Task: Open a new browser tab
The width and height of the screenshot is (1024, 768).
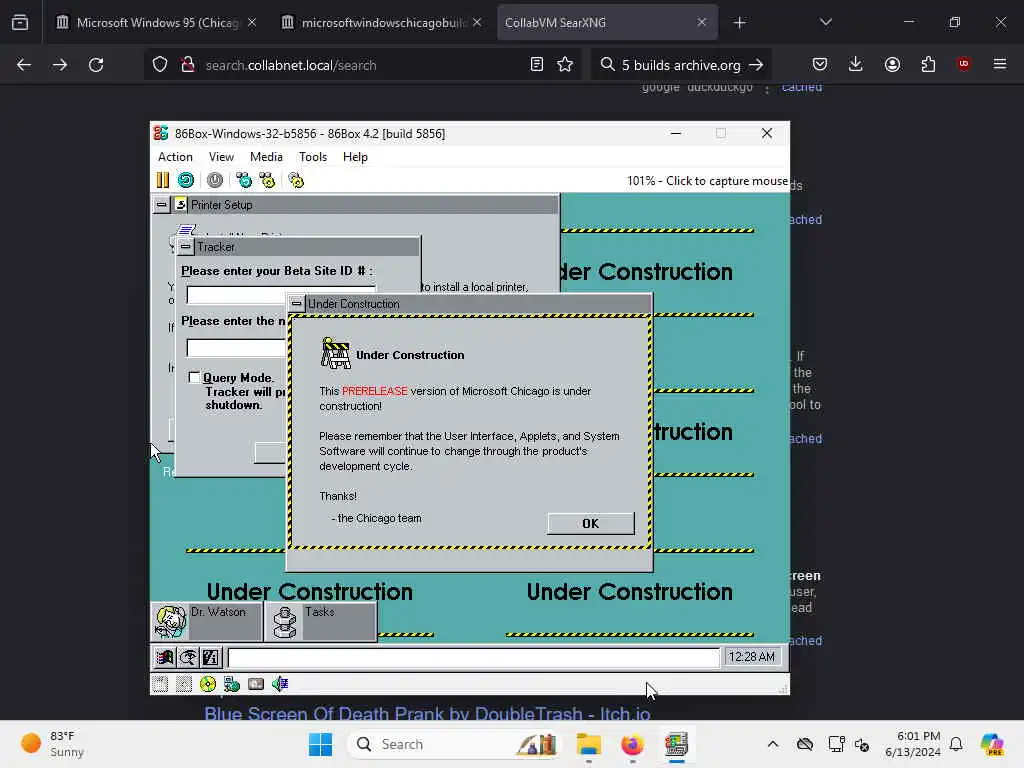Action: tap(739, 23)
